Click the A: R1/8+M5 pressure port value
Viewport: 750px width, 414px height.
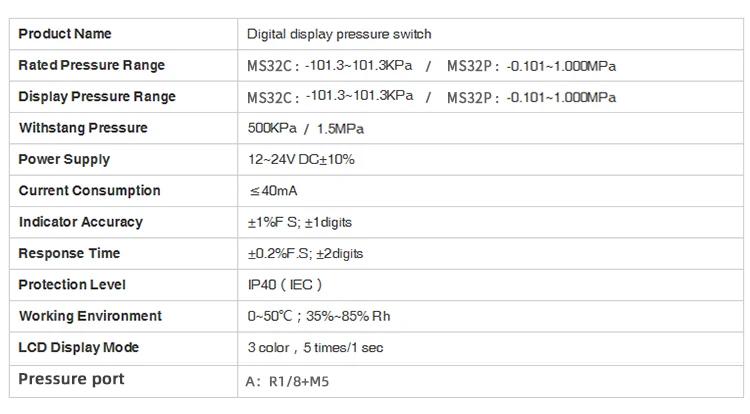coord(287,381)
